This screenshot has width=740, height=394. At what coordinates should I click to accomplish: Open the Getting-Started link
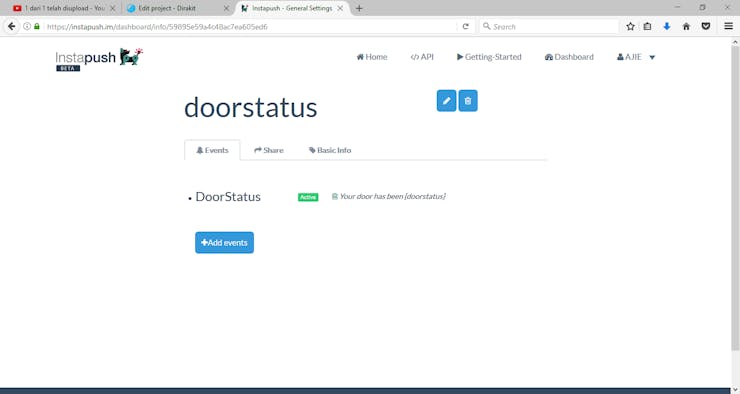click(489, 57)
